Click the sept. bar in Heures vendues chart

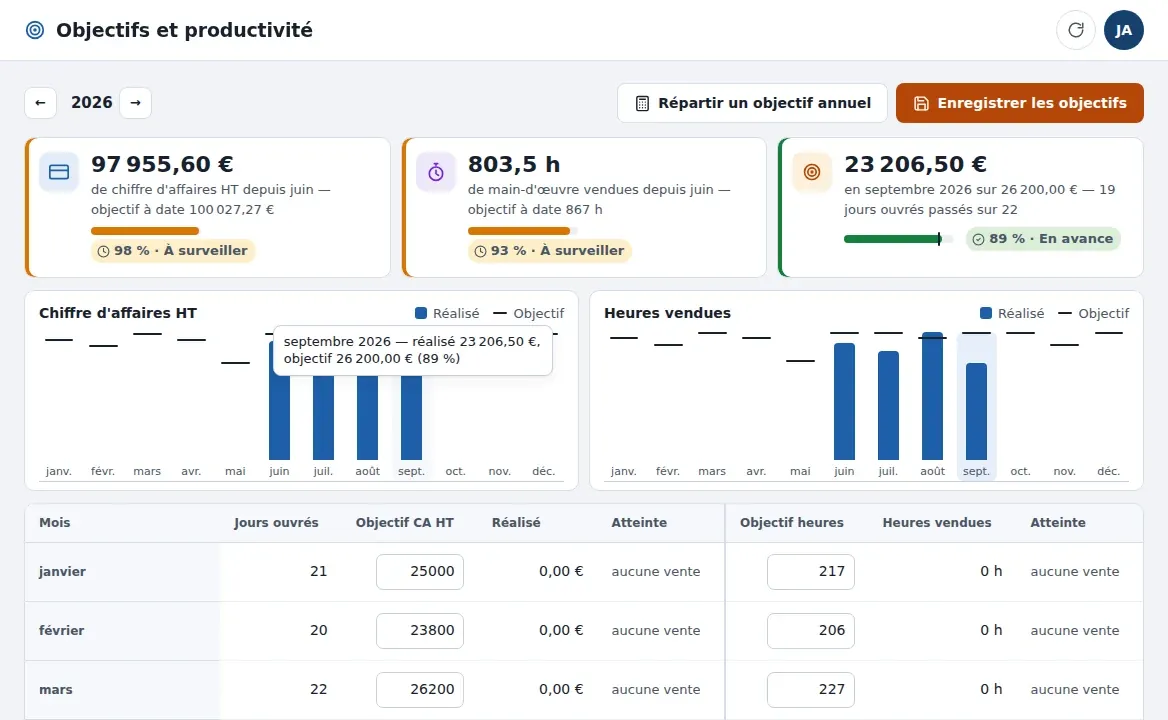click(976, 412)
